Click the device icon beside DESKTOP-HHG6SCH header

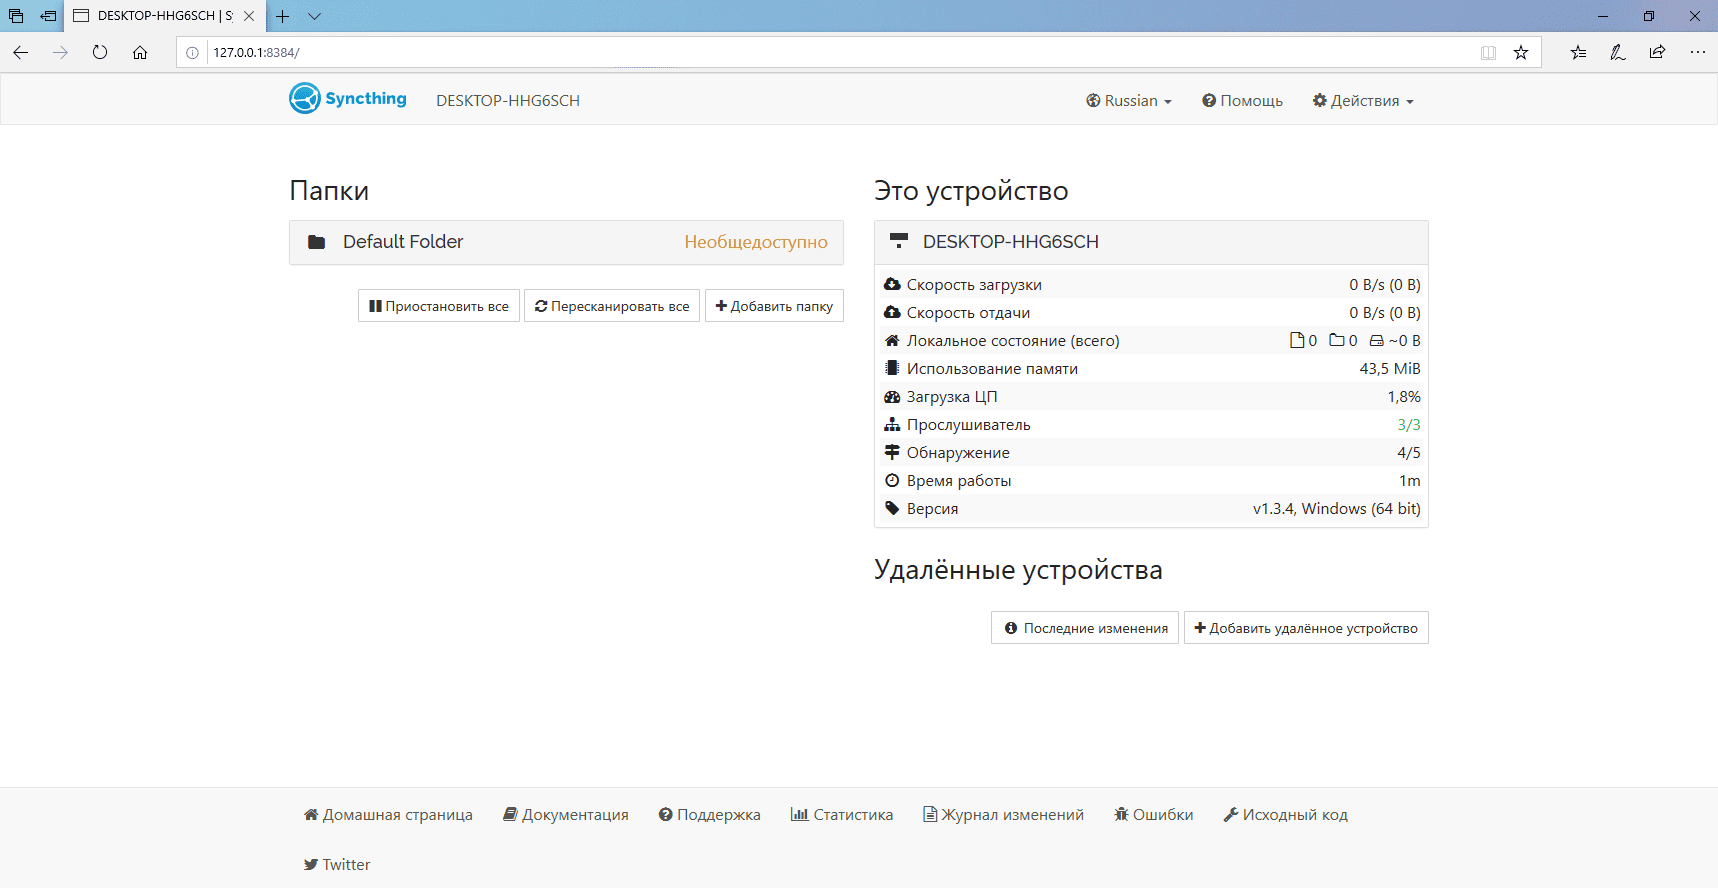point(899,241)
